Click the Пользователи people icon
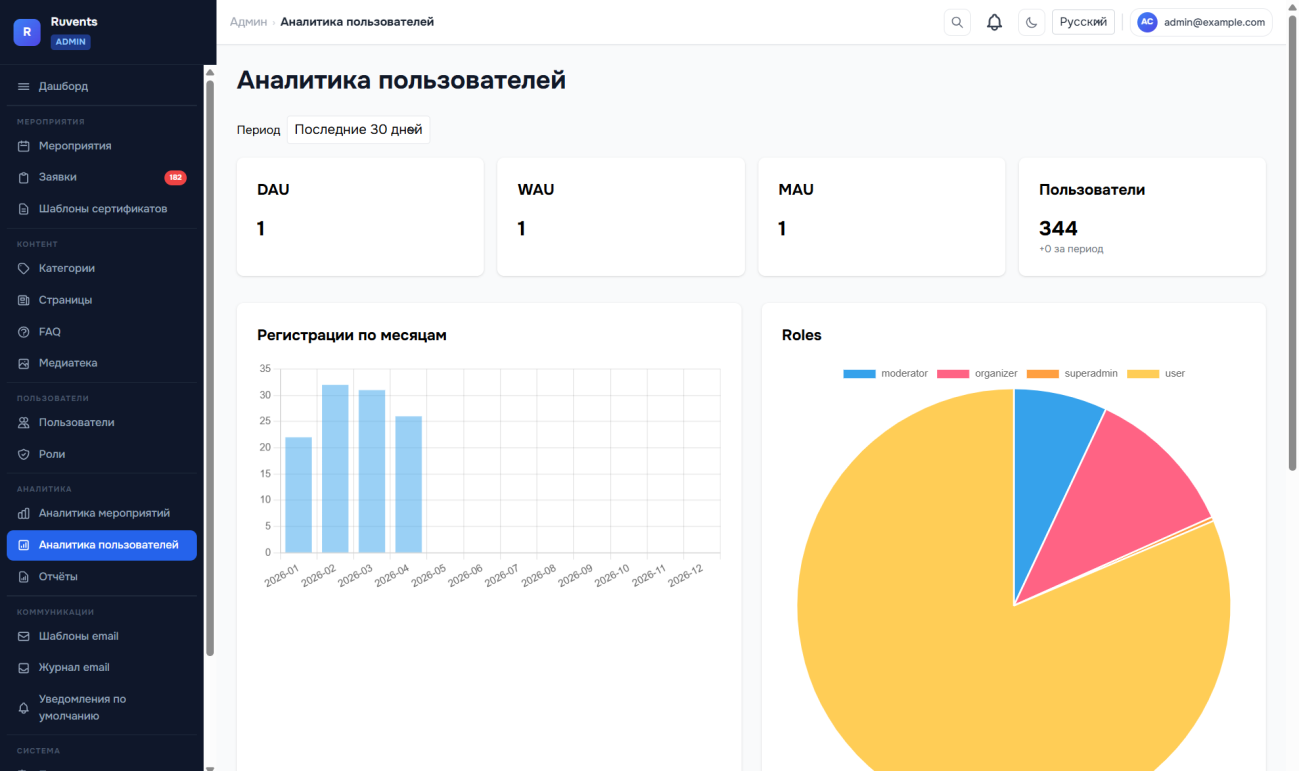The height and width of the screenshot is (771, 1299). click(24, 422)
